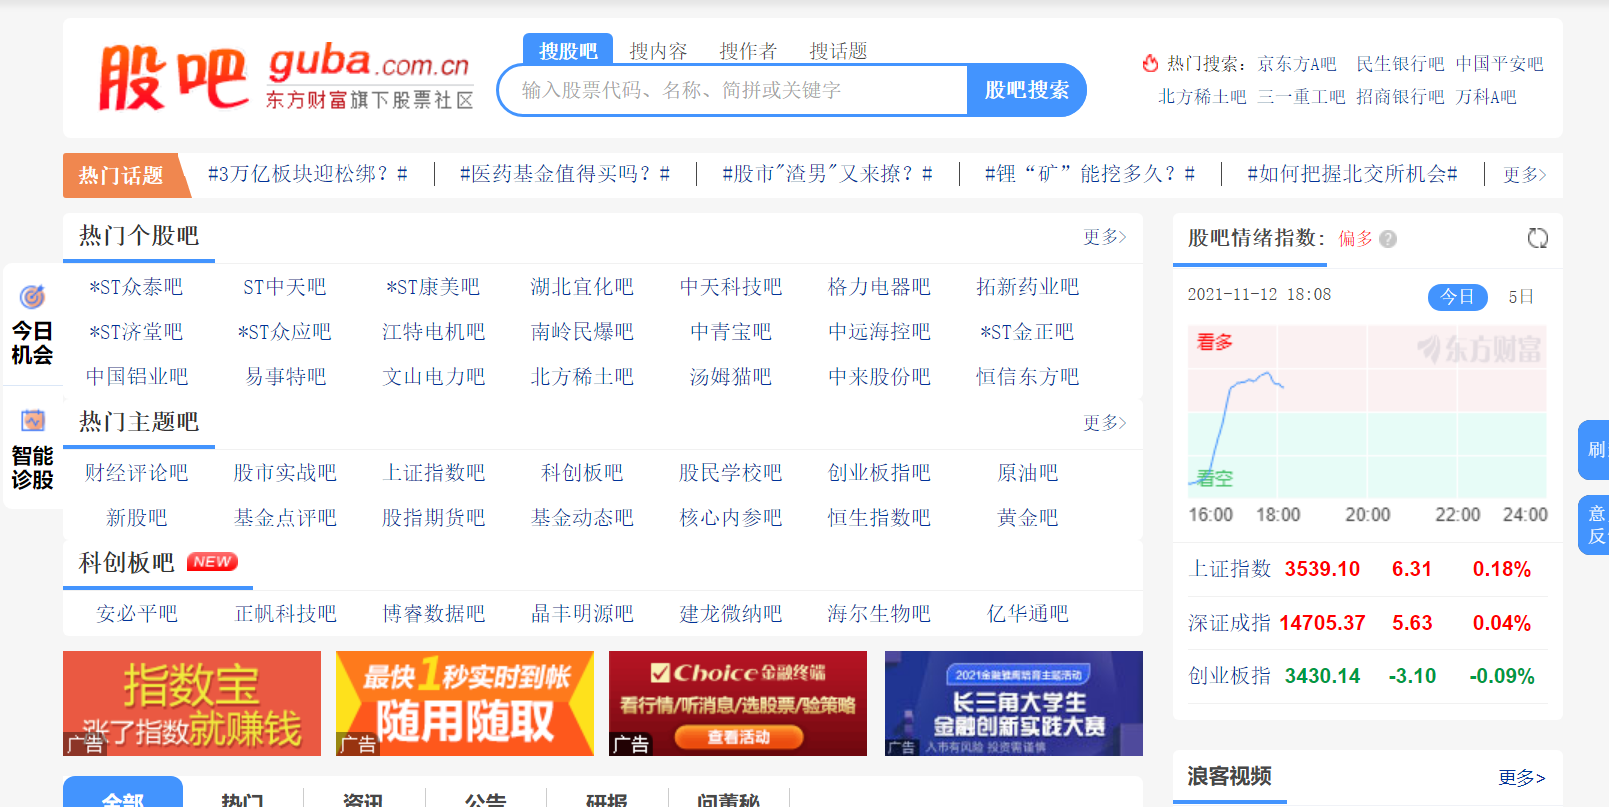Image resolution: width=1609 pixels, height=807 pixels.
Task: Select the 搜股吧 search tab
Action: click(x=568, y=51)
